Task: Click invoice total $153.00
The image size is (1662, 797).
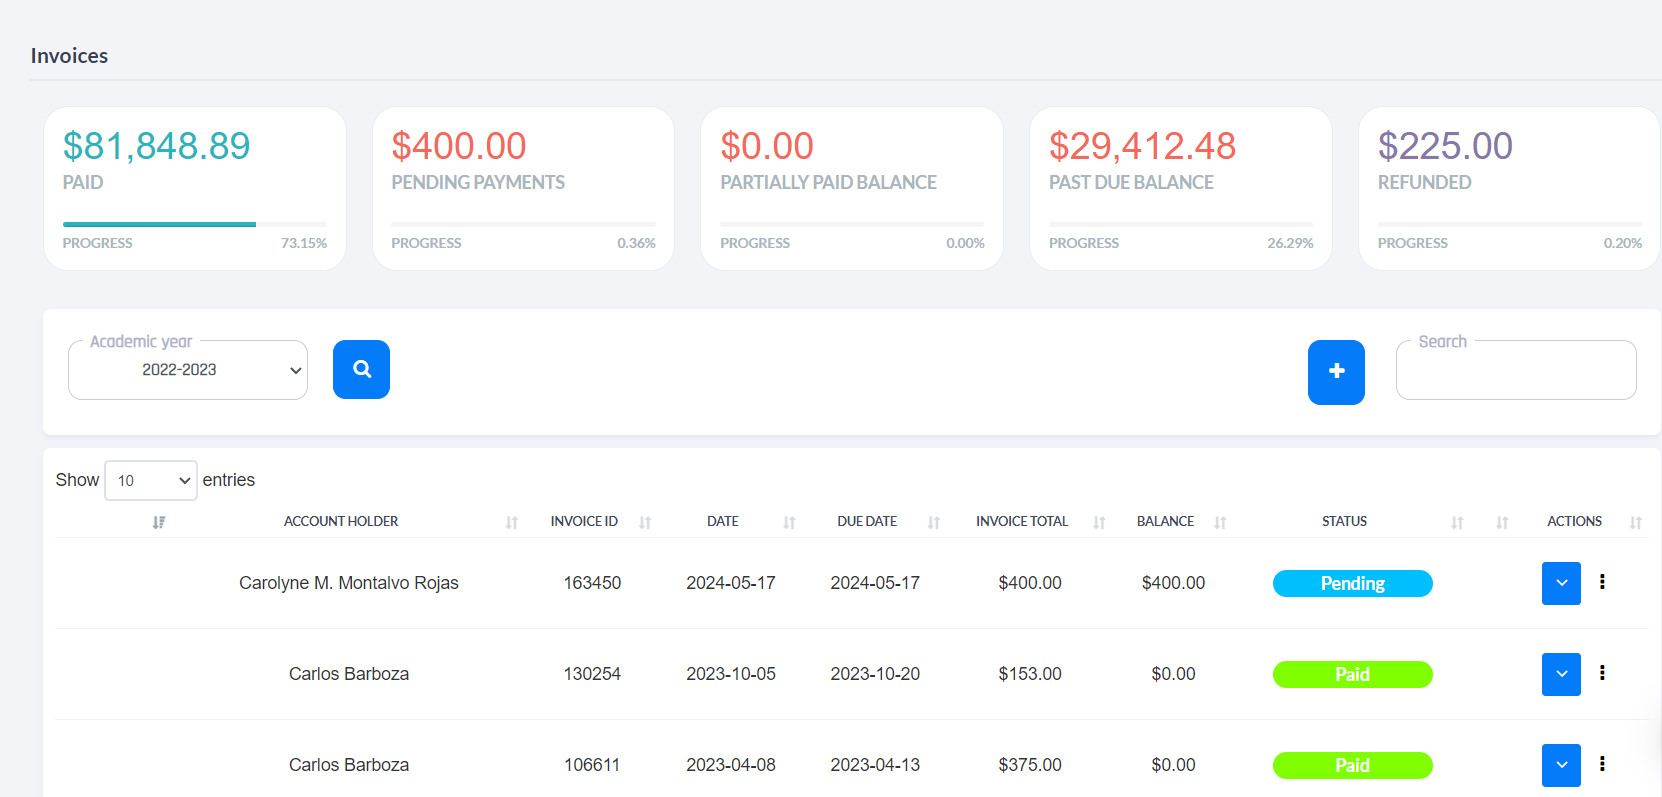Action: click(1030, 674)
